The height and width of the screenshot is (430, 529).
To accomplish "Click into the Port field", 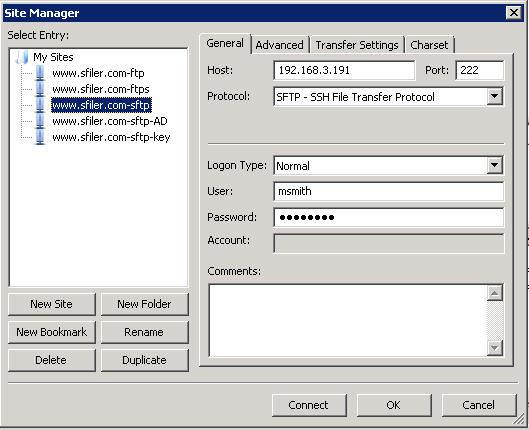I will (x=479, y=70).
